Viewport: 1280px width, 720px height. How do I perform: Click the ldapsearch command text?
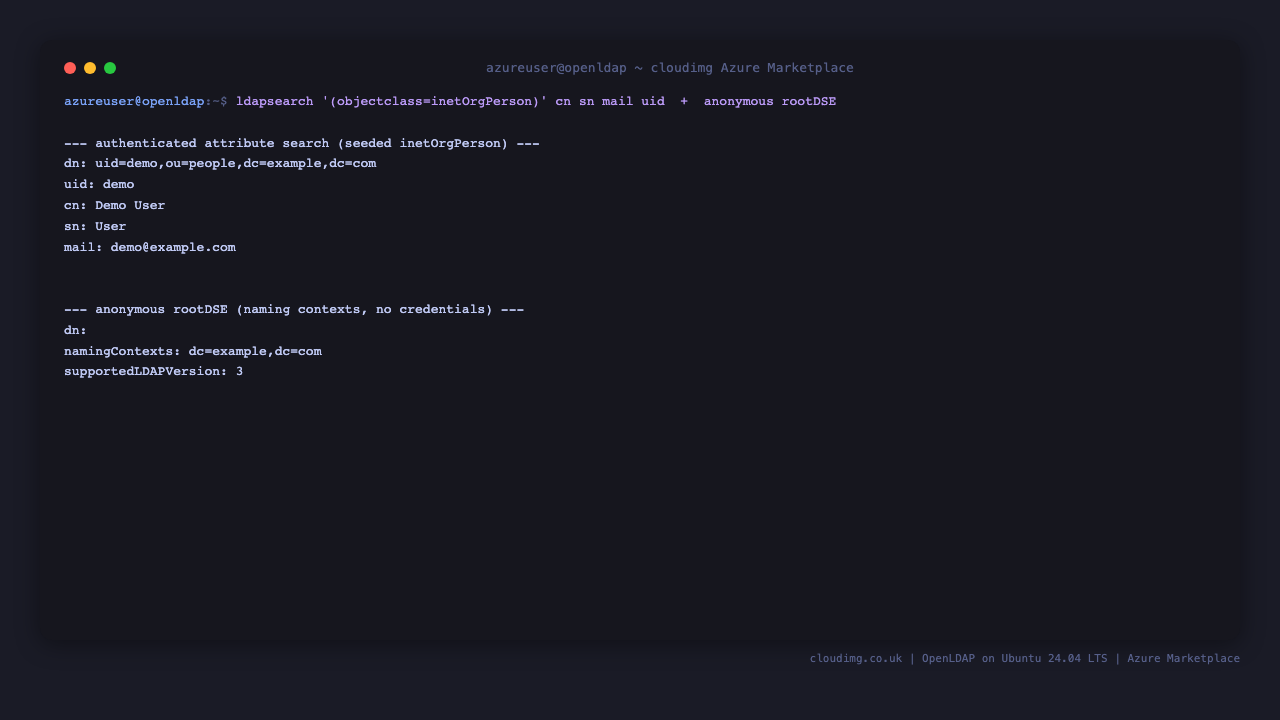pyautogui.click(x=536, y=101)
